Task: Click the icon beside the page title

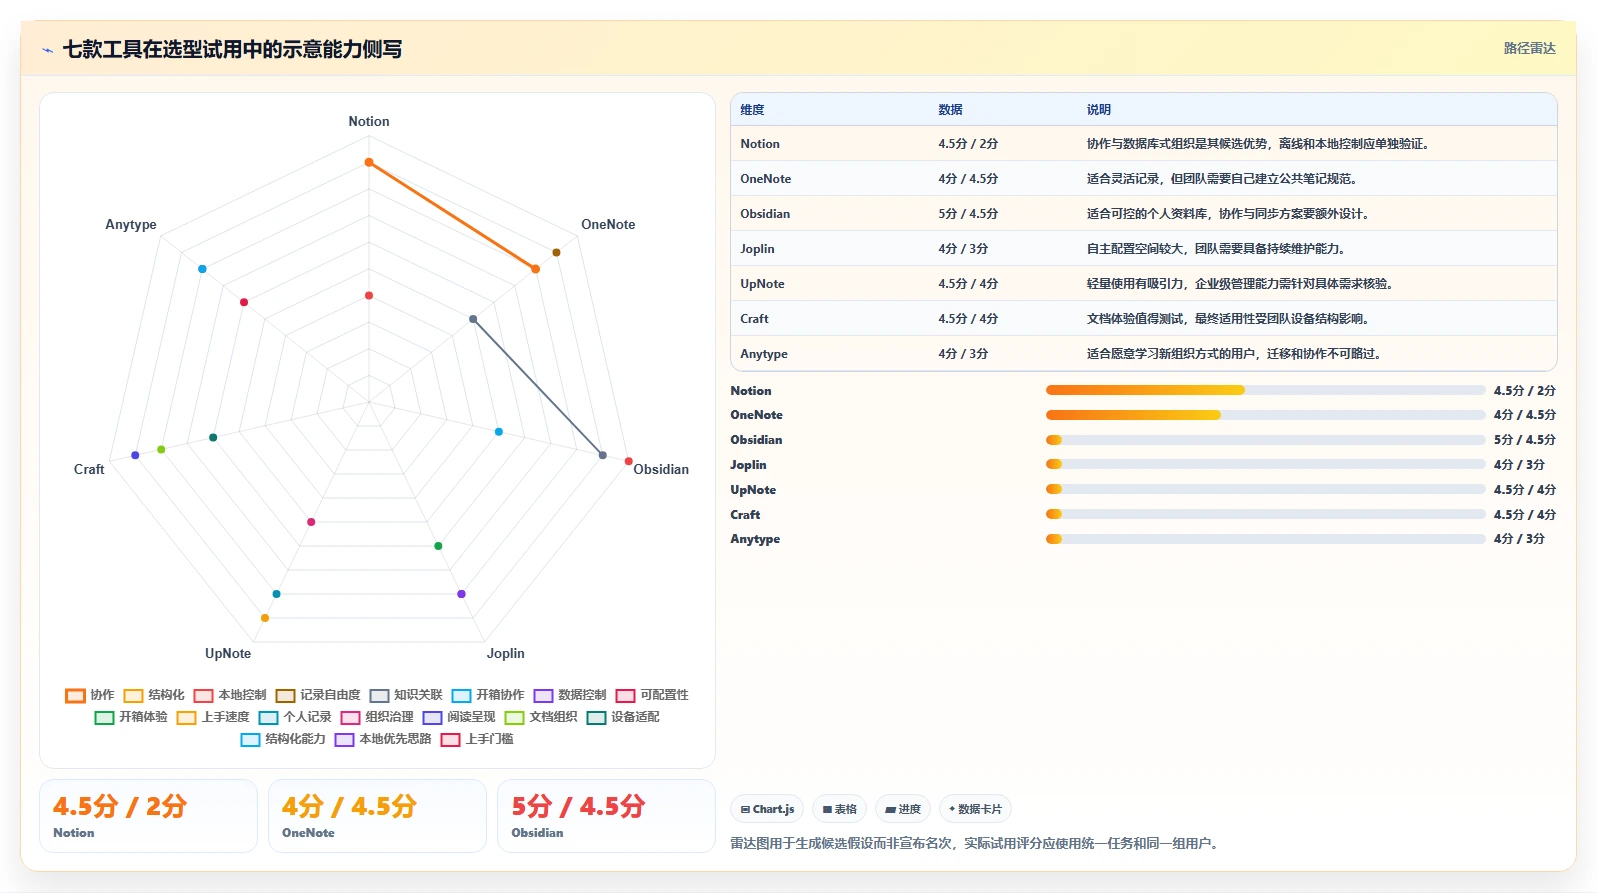Action: (47, 50)
